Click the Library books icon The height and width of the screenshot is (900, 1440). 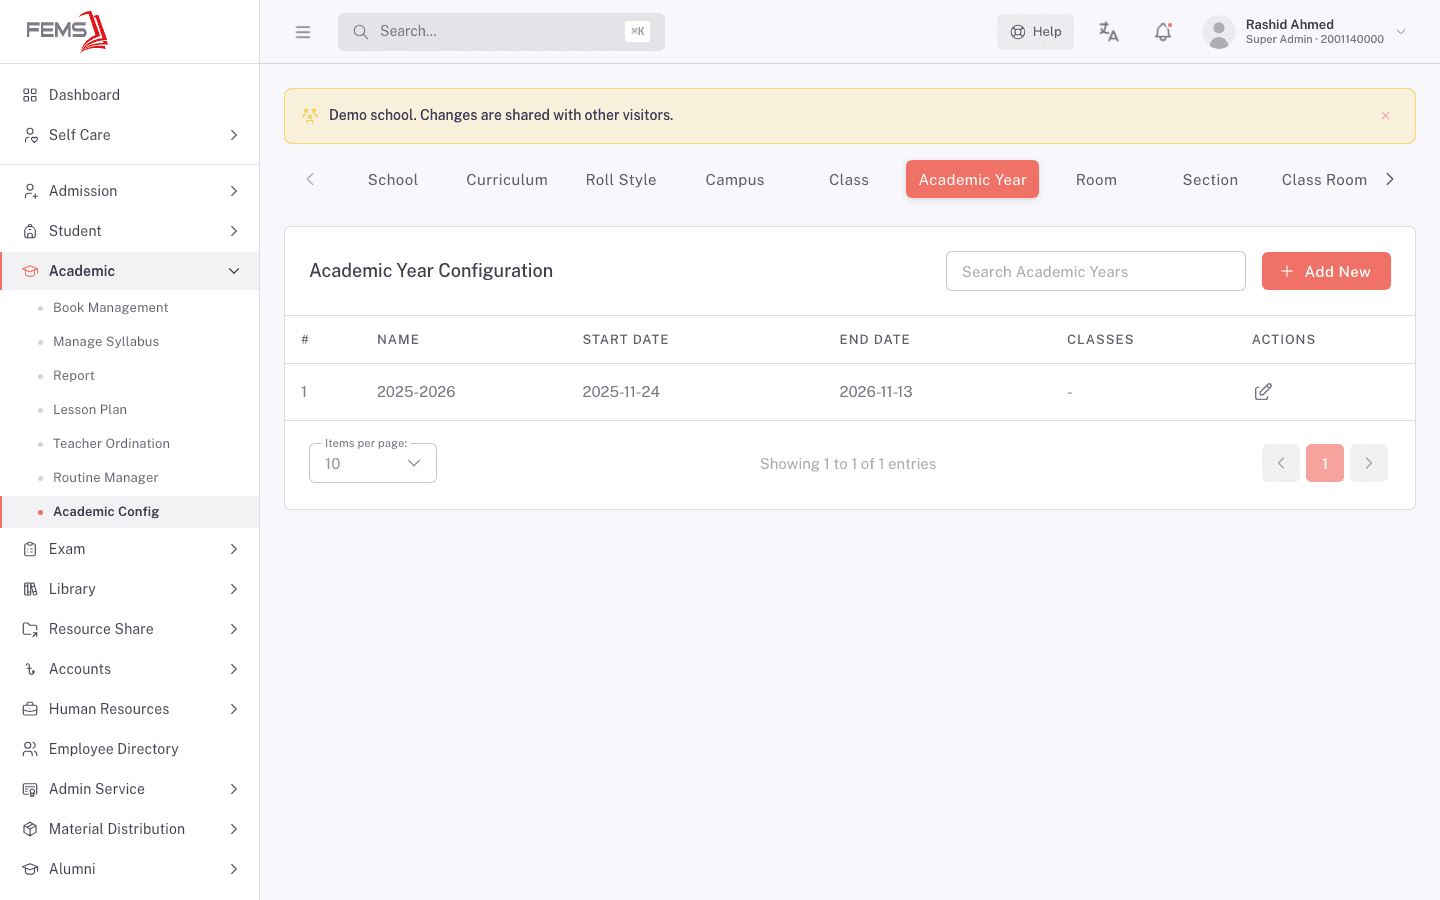(30, 589)
